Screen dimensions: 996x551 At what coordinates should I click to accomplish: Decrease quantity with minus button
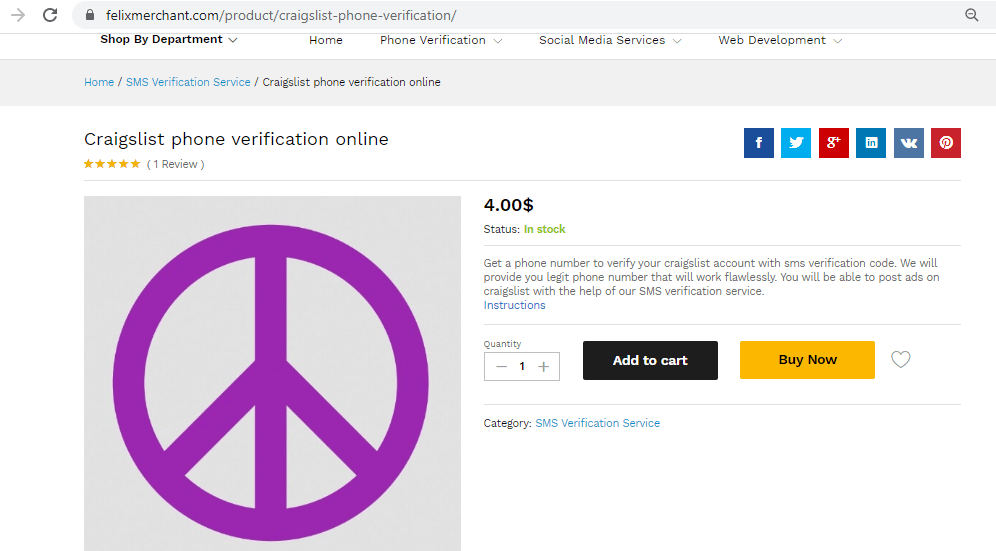pyautogui.click(x=501, y=367)
